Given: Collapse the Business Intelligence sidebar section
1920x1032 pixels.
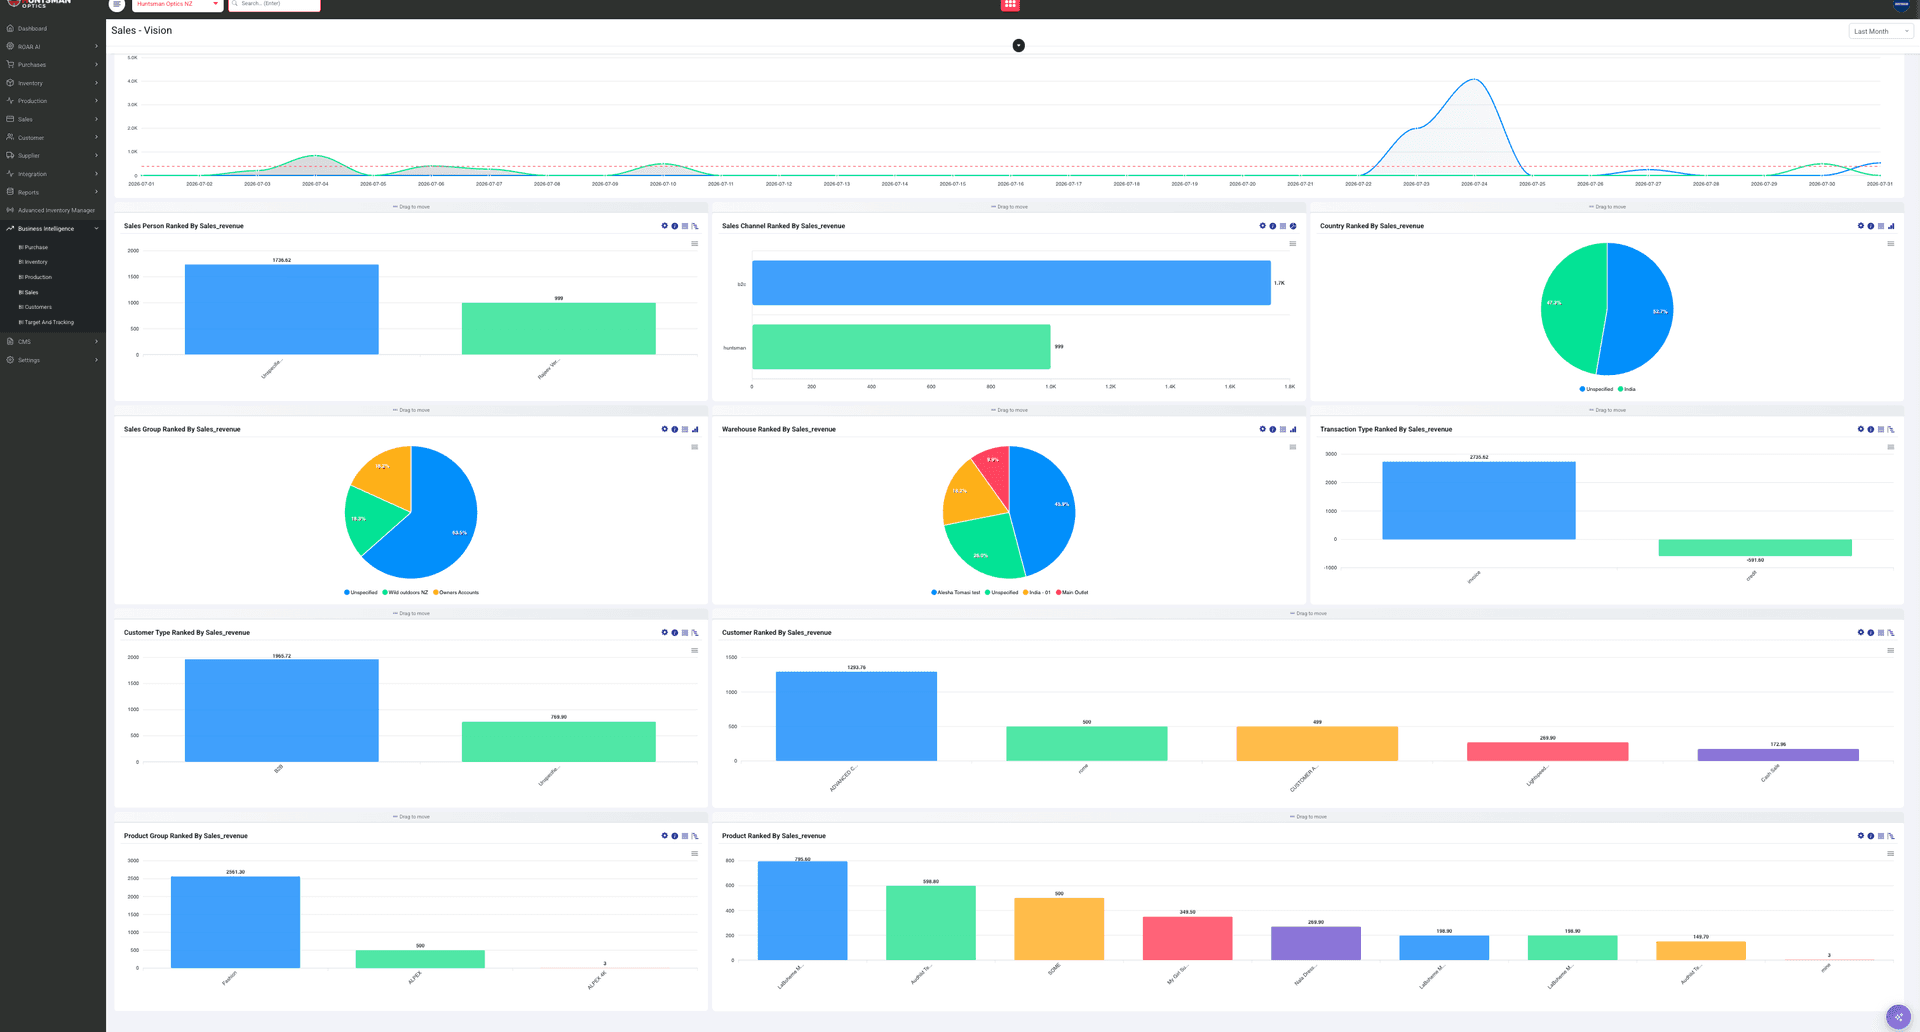Looking at the screenshot, I should coord(53,229).
